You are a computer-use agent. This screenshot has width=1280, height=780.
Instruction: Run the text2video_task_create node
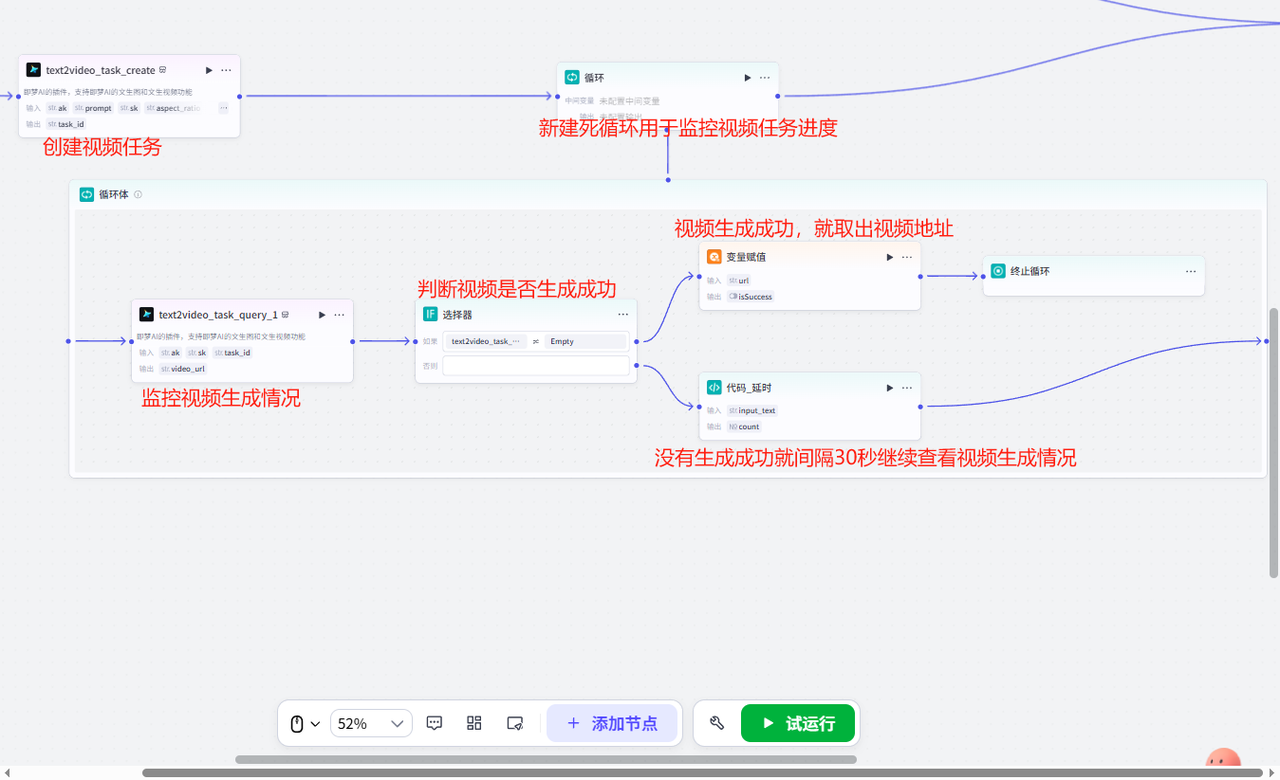pos(209,70)
